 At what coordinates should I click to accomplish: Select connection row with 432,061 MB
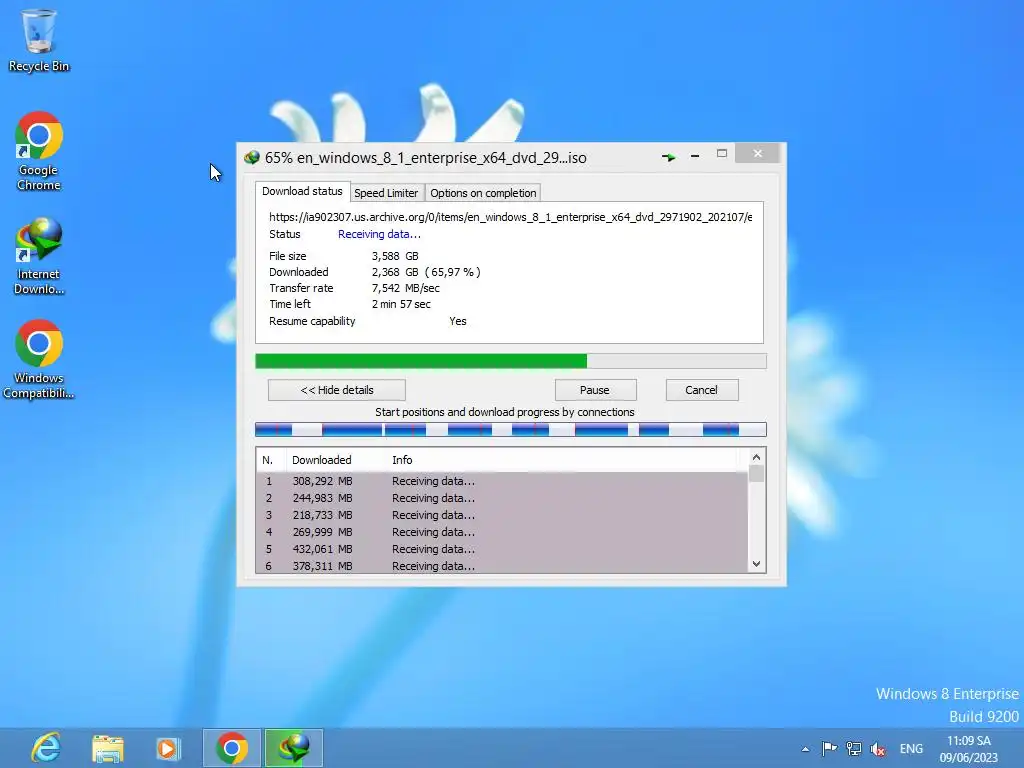(x=502, y=549)
